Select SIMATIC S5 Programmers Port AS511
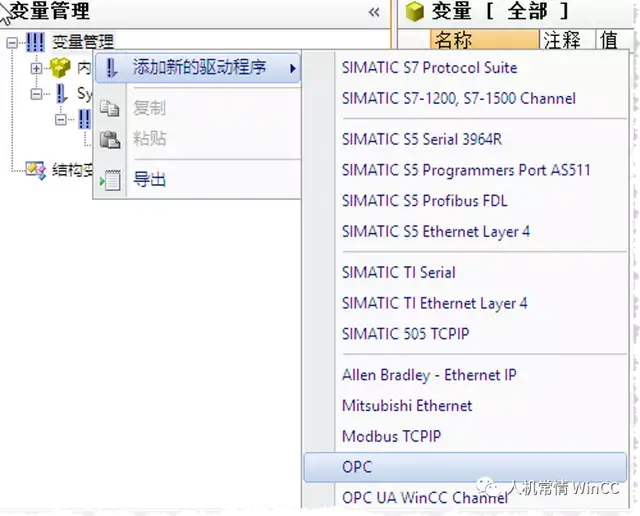The width and height of the screenshot is (640, 516). (466, 170)
